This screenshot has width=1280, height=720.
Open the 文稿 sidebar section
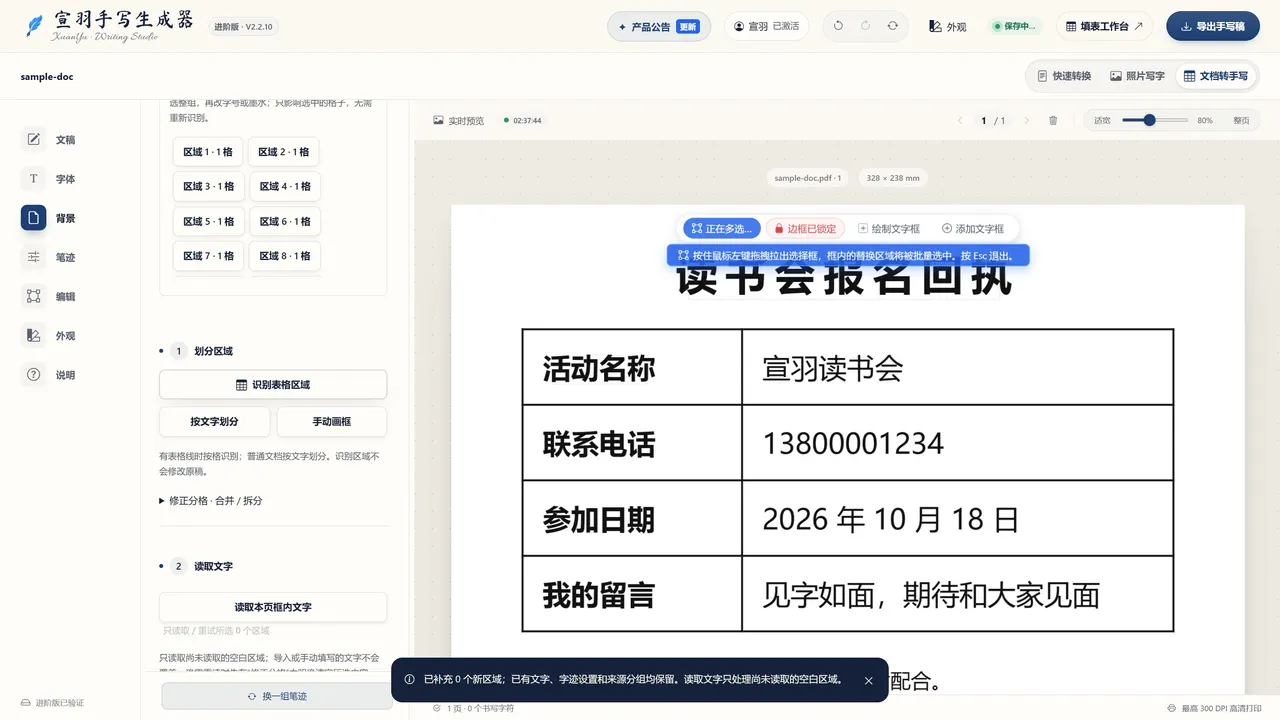tap(50, 139)
